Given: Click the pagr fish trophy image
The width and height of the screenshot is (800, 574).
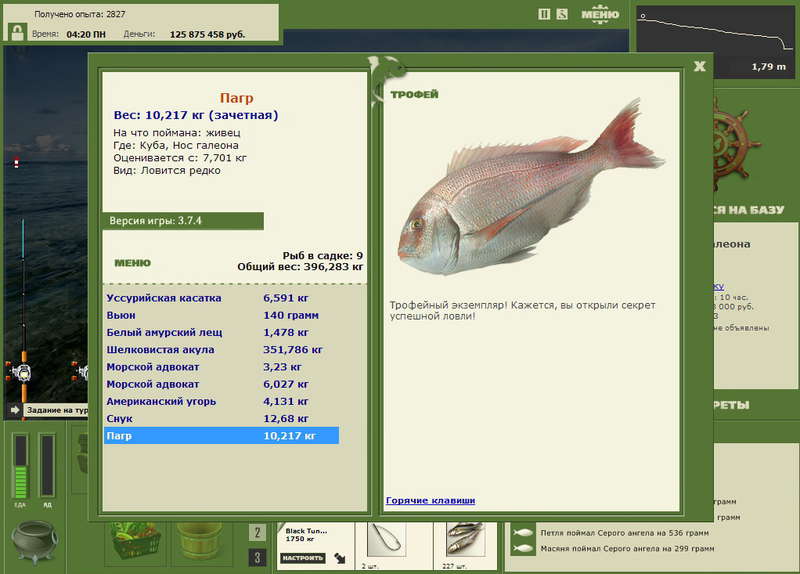Looking at the screenshot, I should (531, 187).
